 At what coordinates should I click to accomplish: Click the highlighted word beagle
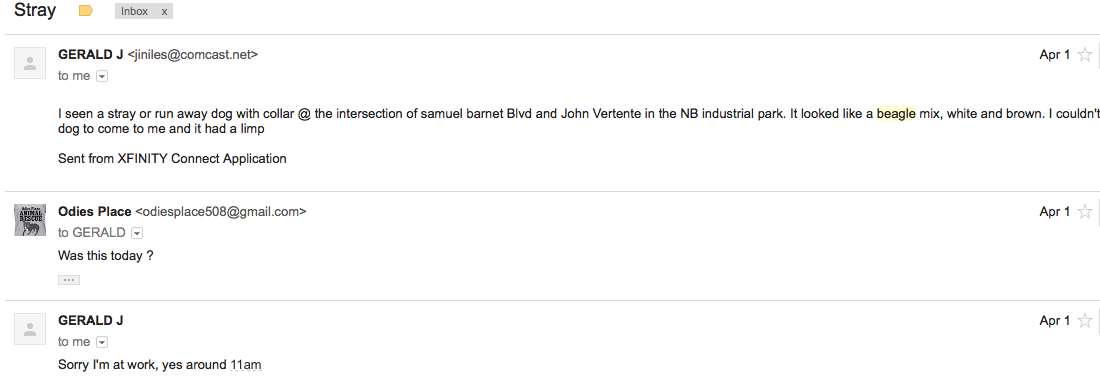point(896,114)
